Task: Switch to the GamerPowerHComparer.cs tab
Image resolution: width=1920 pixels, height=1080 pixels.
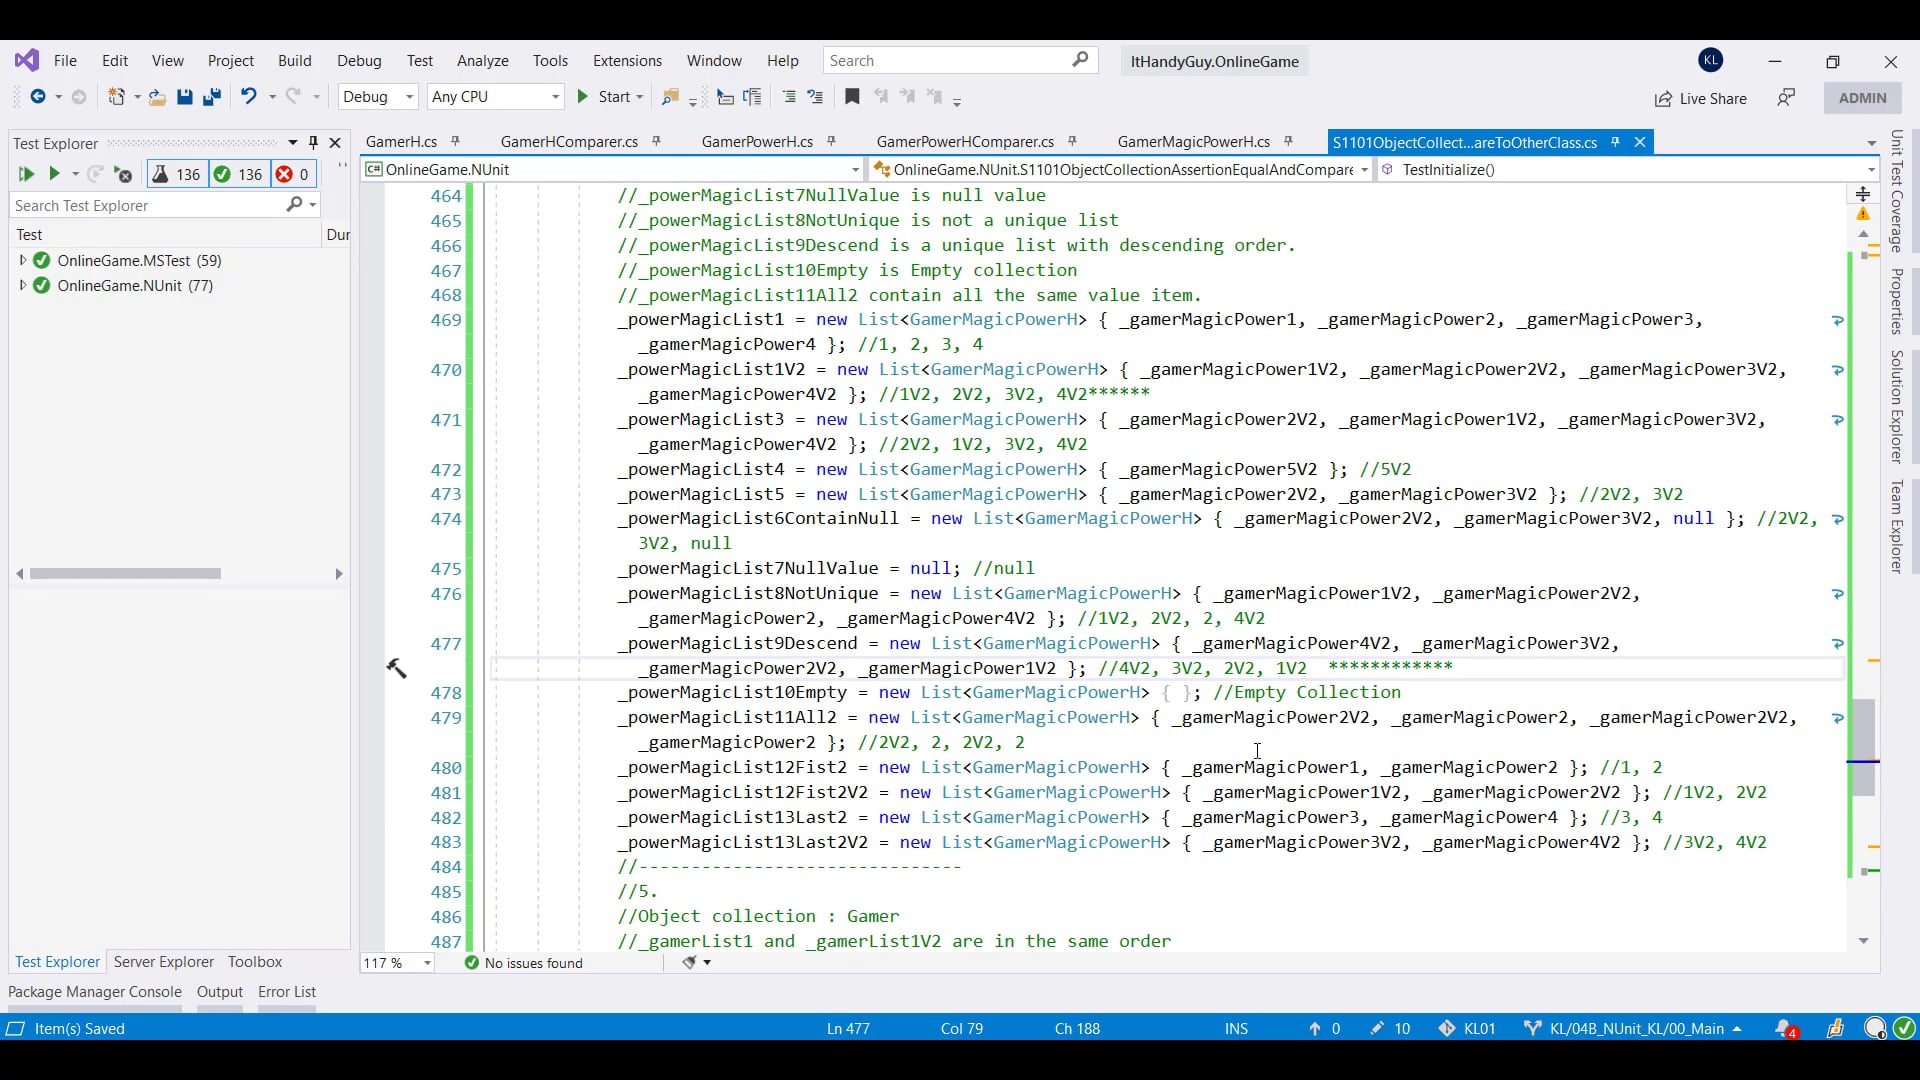Action: coord(965,142)
